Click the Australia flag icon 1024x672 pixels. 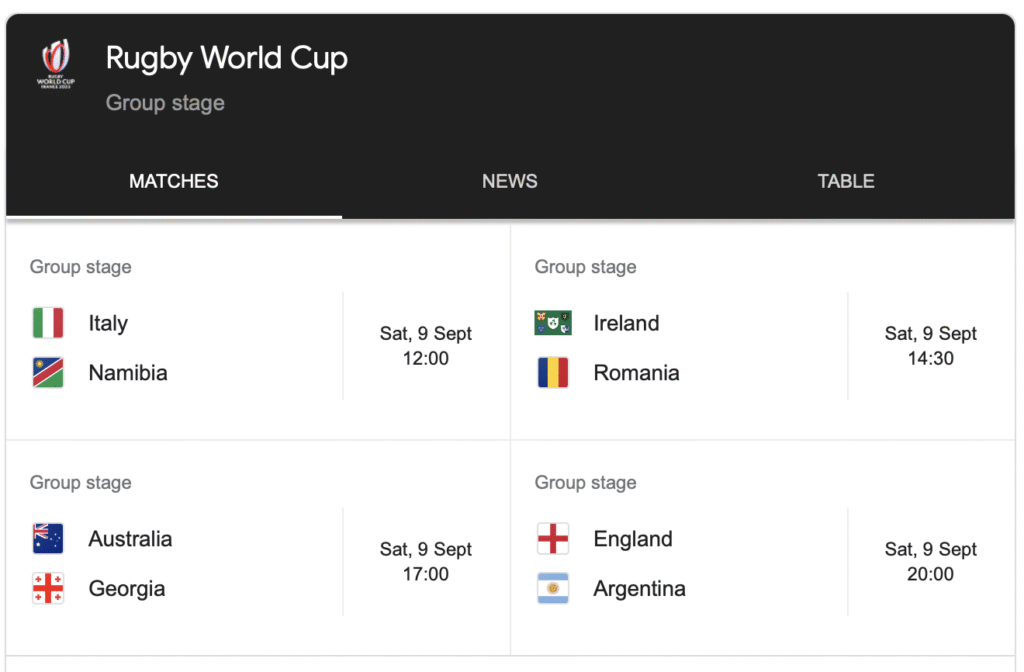48,539
